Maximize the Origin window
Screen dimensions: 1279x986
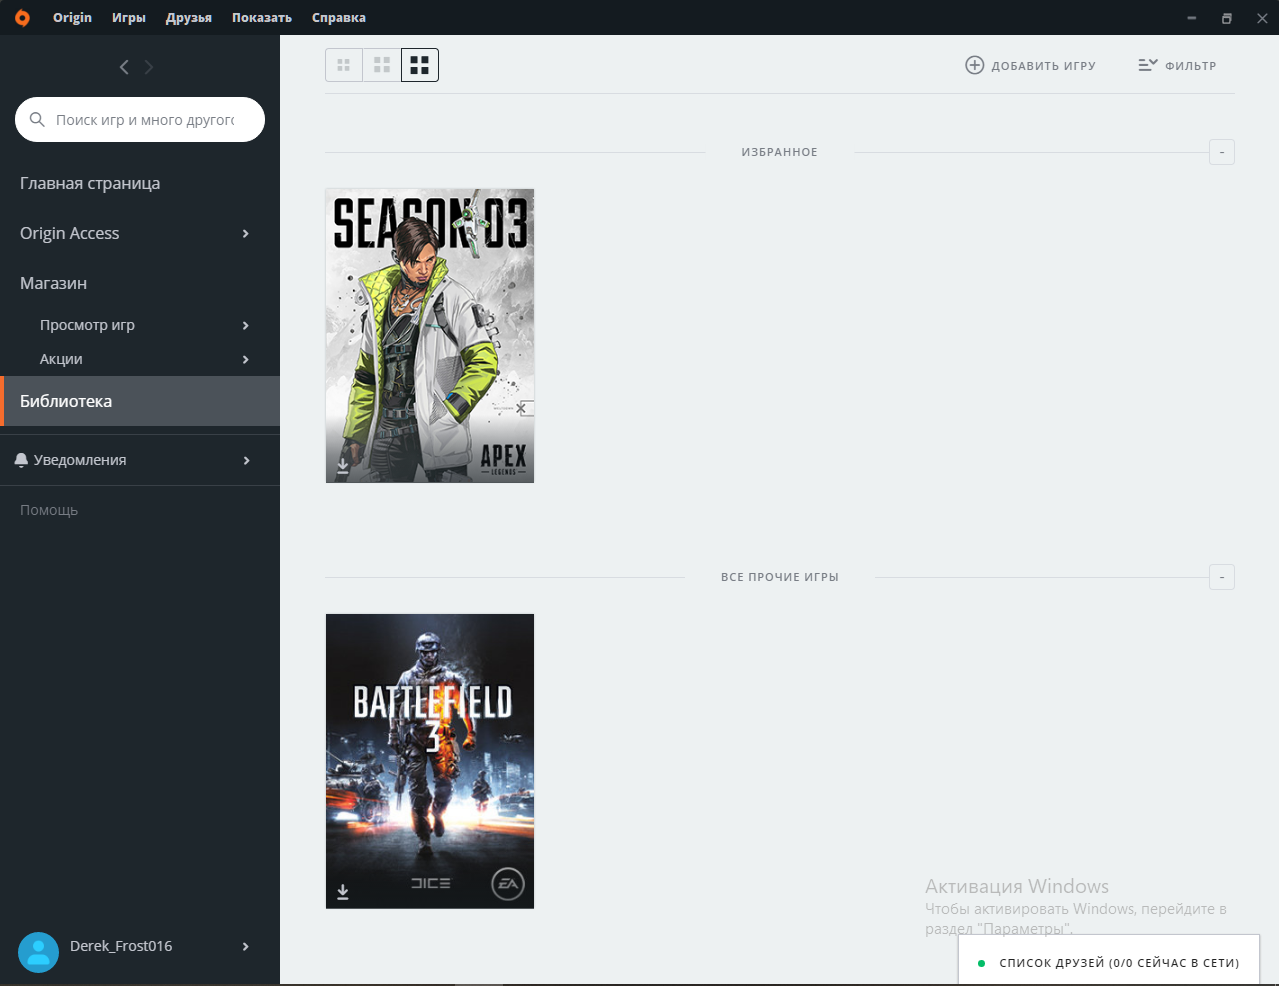point(1227,18)
